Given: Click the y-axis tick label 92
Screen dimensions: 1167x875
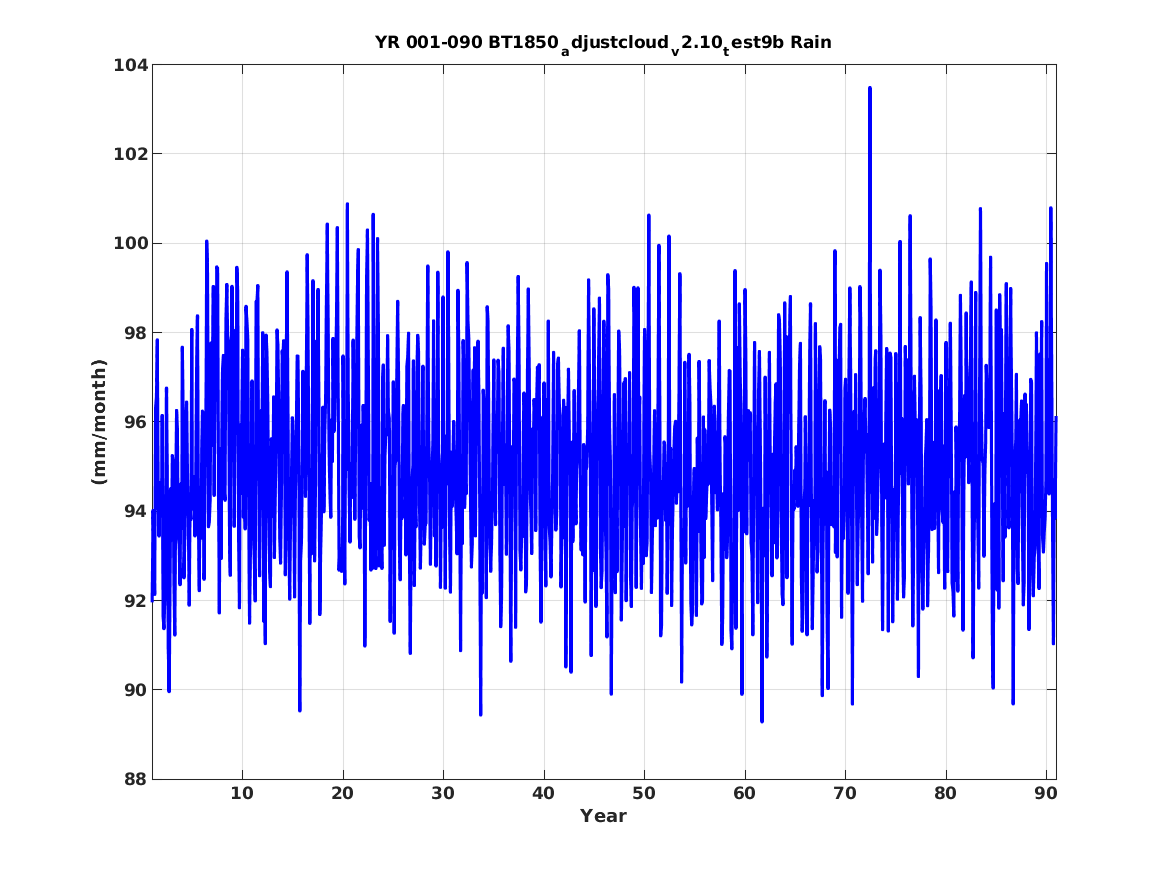Looking at the screenshot, I should pyautogui.click(x=136, y=600).
